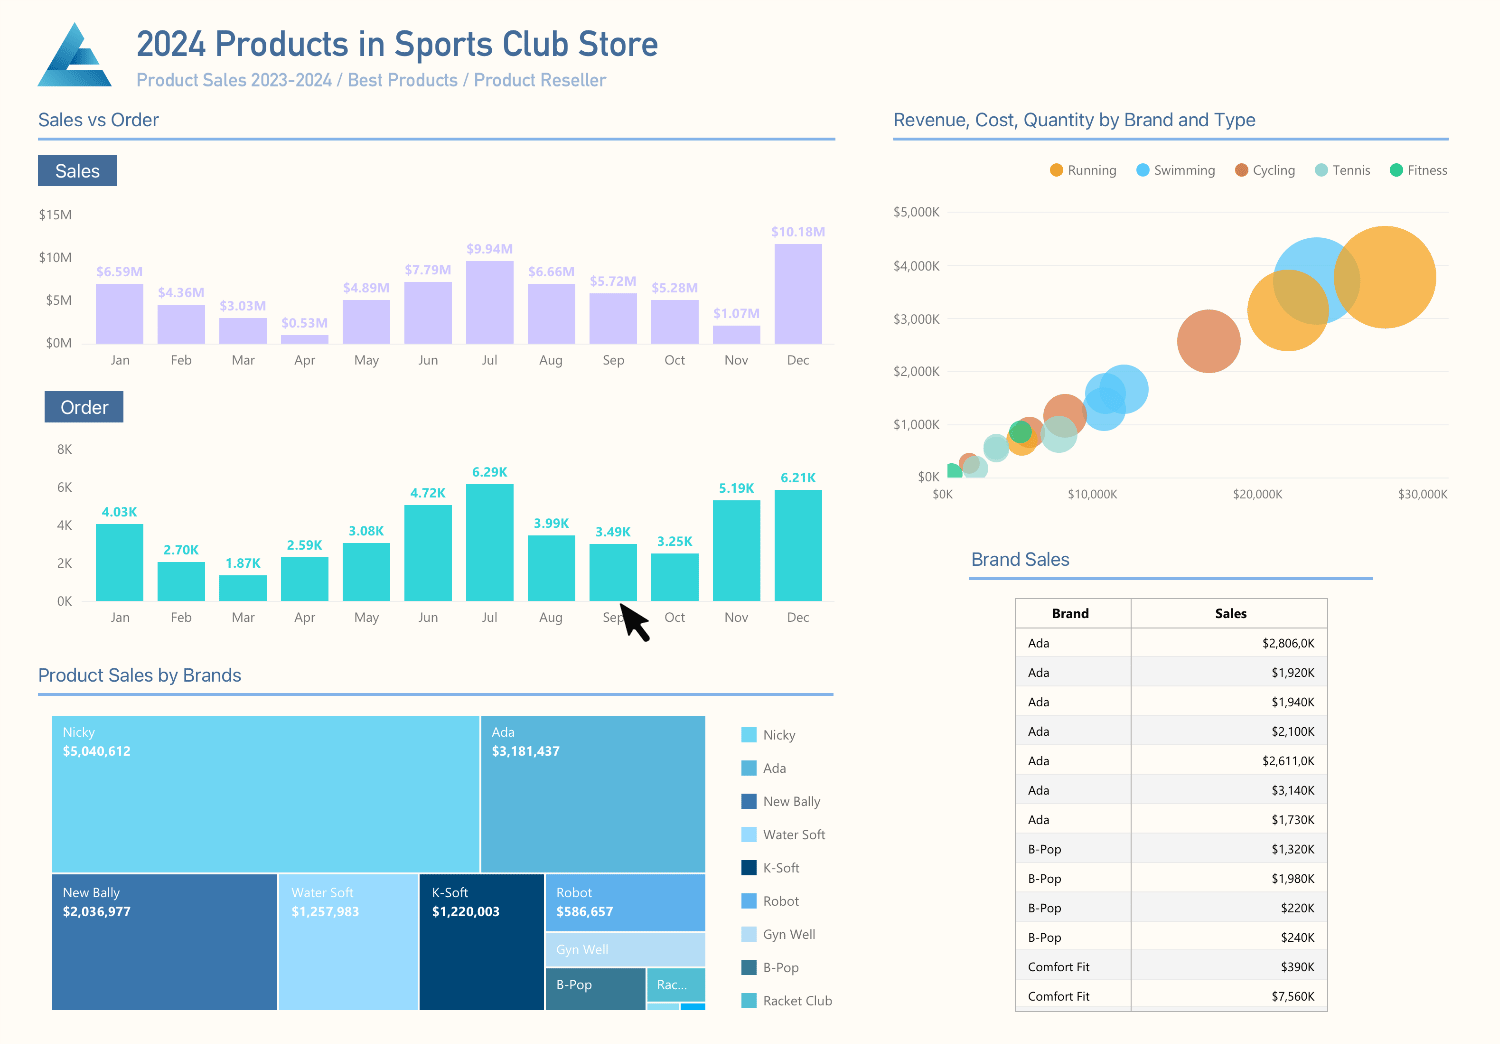Click the Nicky treemap tile
Image resolution: width=1500 pixels, height=1044 pixels.
tap(266, 794)
